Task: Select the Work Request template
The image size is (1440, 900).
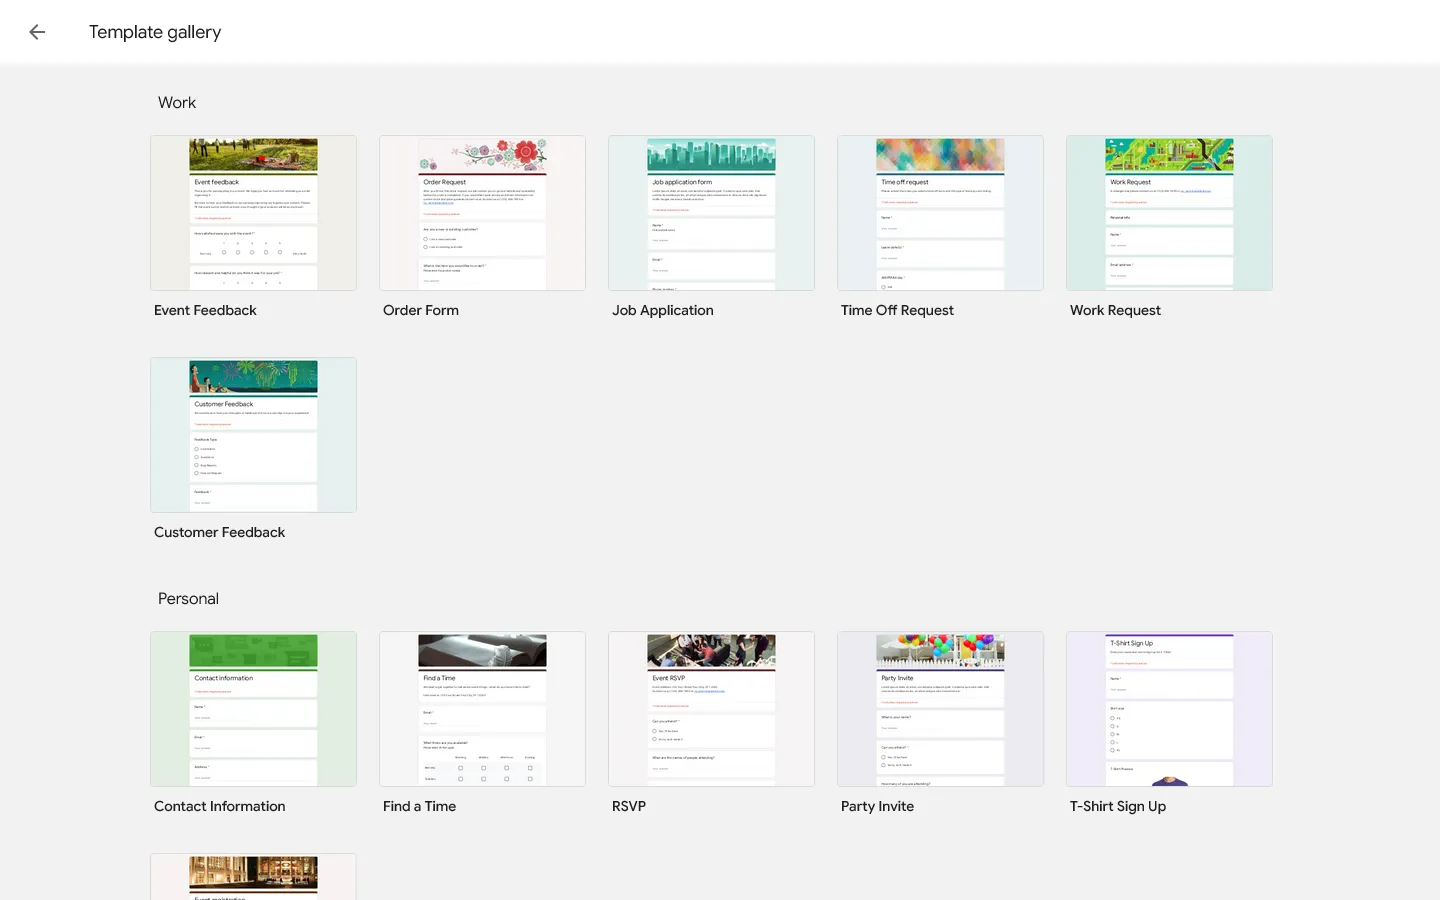Action: coord(1169,212)
